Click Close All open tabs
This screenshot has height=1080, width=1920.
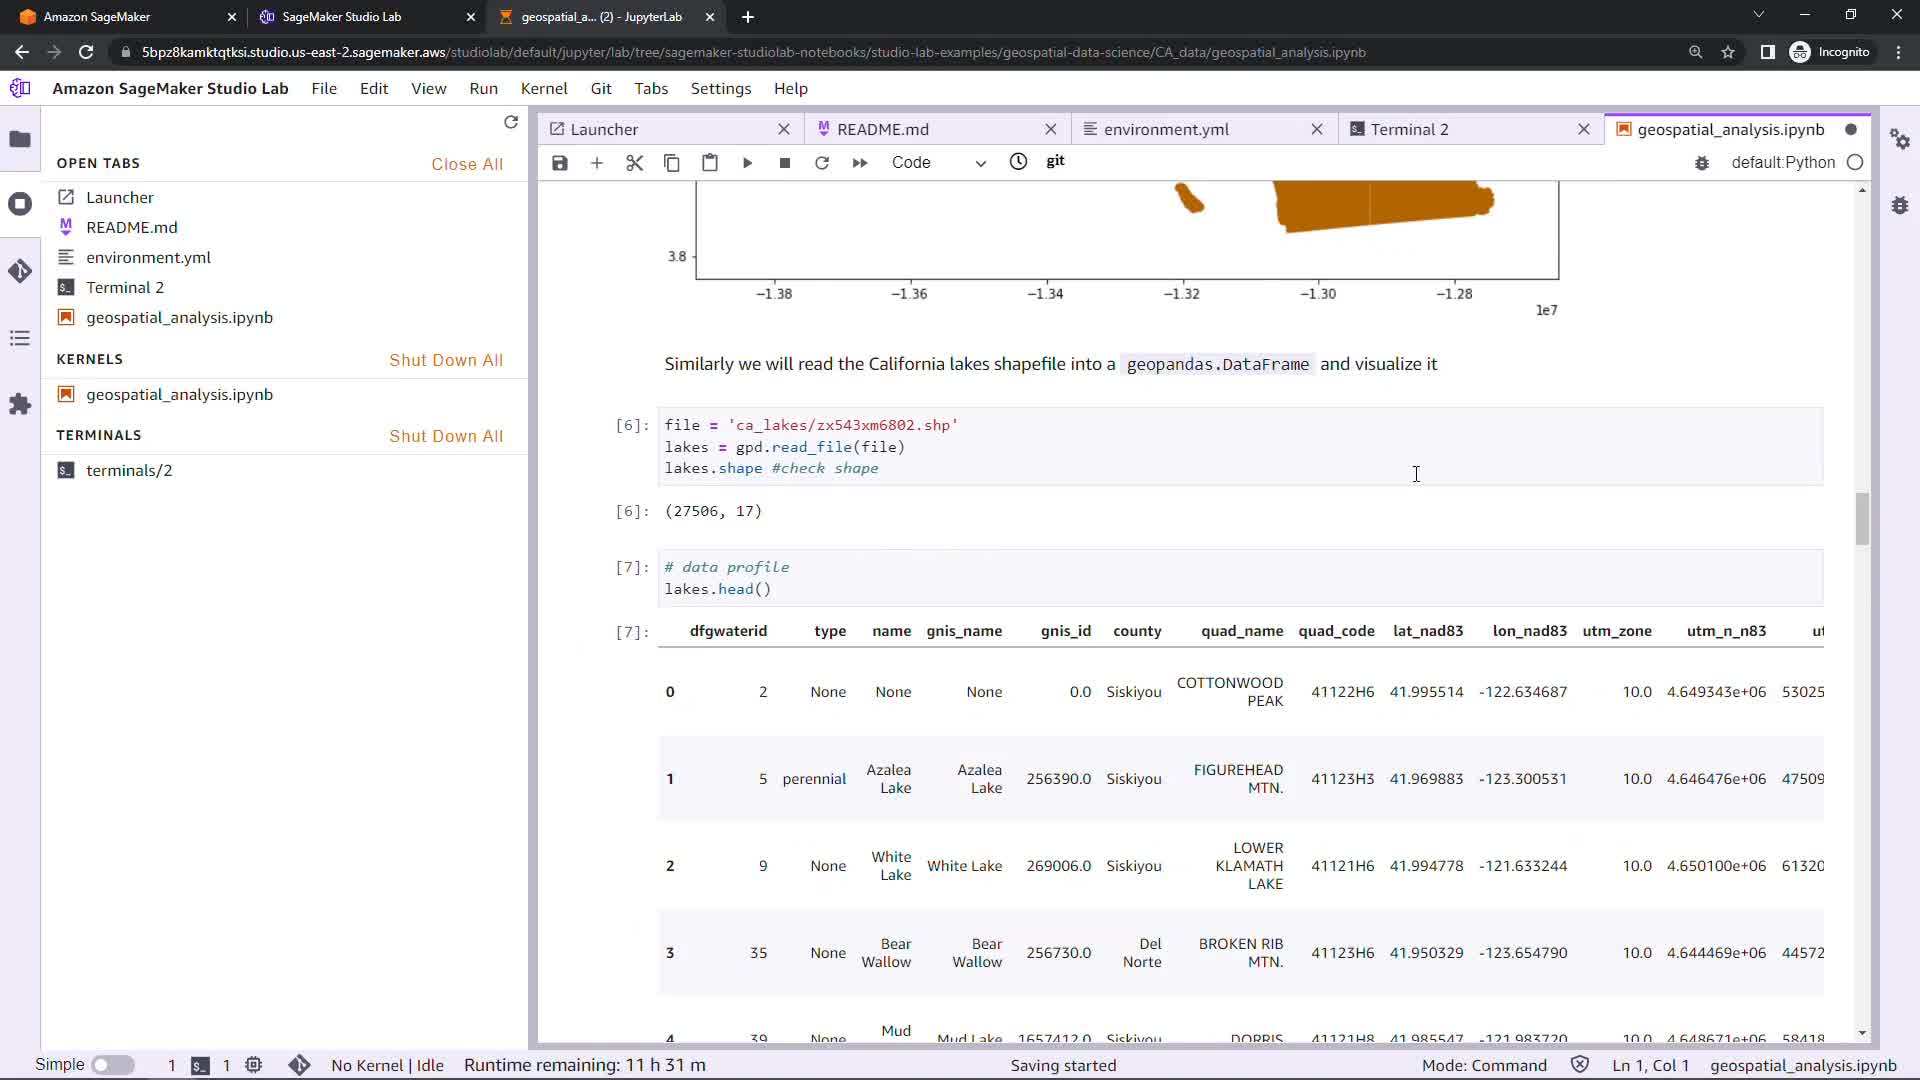point(467,164)
